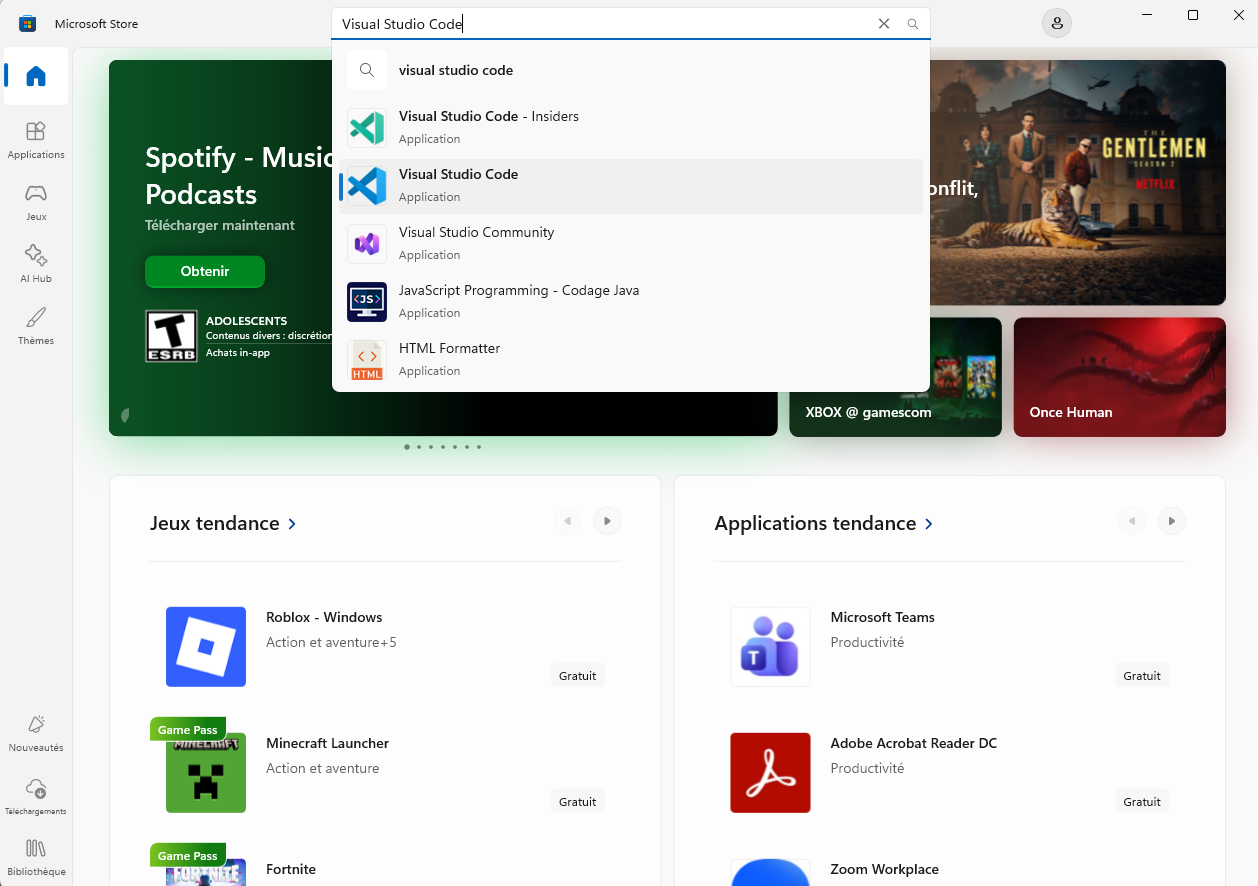
Task: Click the Game Pass badge on Minecraft
Action: click(188, 730)
